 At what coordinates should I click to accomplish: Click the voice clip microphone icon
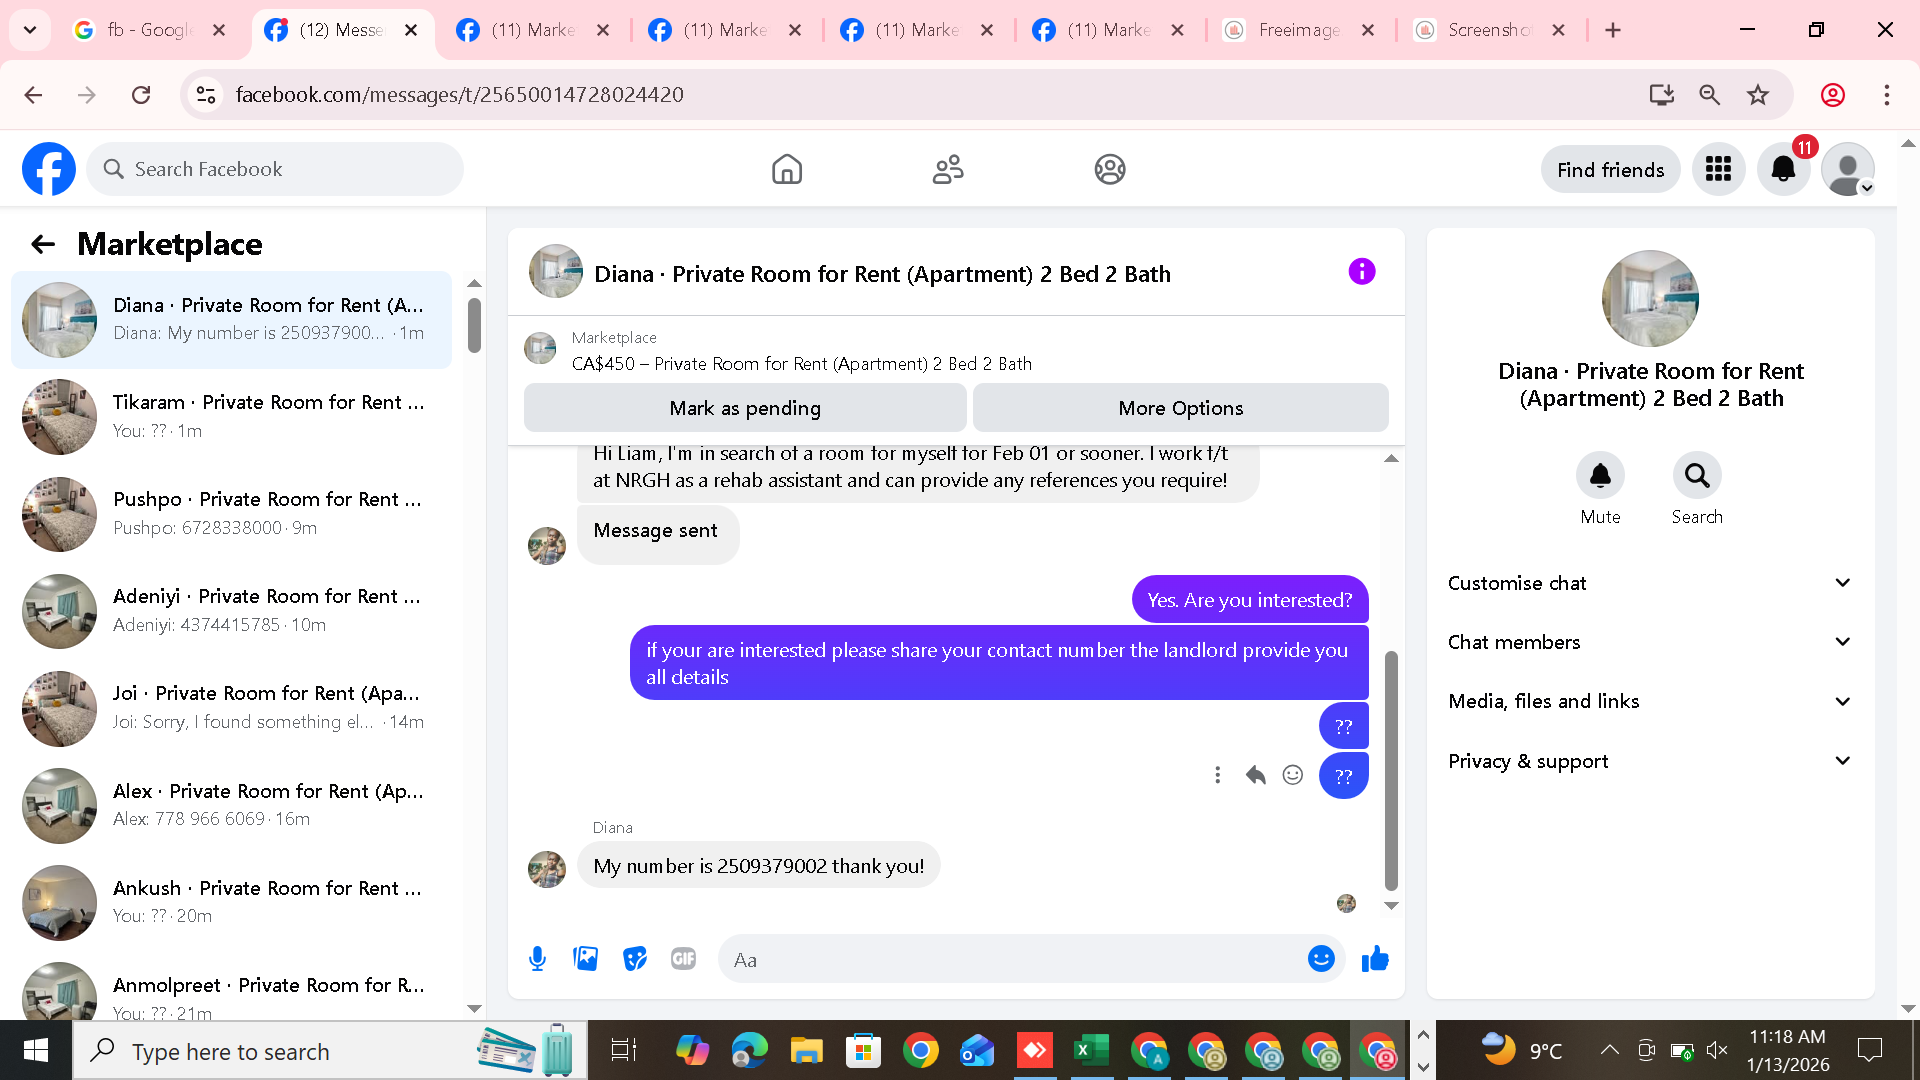point(537,959)
